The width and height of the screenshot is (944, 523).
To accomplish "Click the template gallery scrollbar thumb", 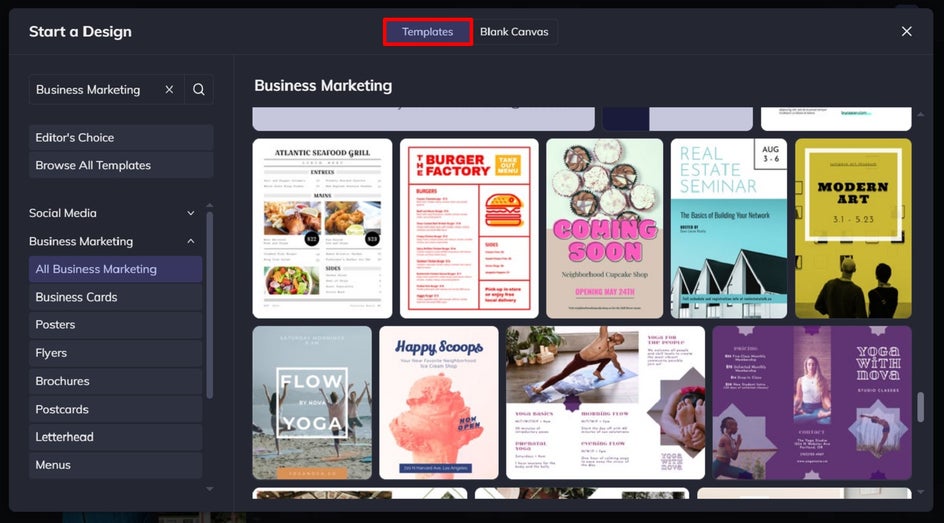I will click(x=921, y=407).
